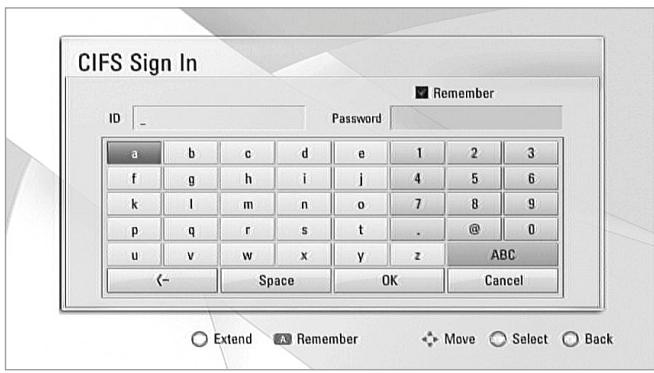The height and width of the screenshot is (373, 654).
Task: Switch keyboard to ABC uppercase mode
Action: pyautogui.click(x=503, y=255)
